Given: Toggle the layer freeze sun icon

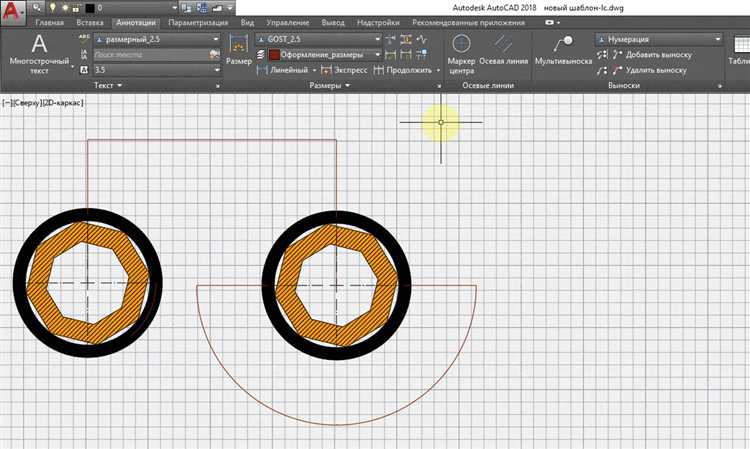Looking at the screenshot, I should (65, 8).
